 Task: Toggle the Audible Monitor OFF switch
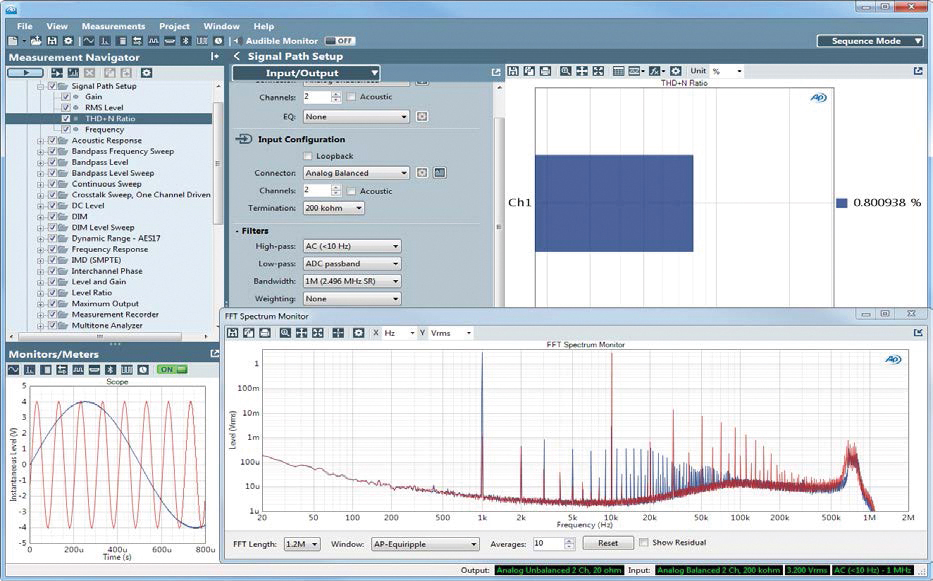tap(340, 41)
